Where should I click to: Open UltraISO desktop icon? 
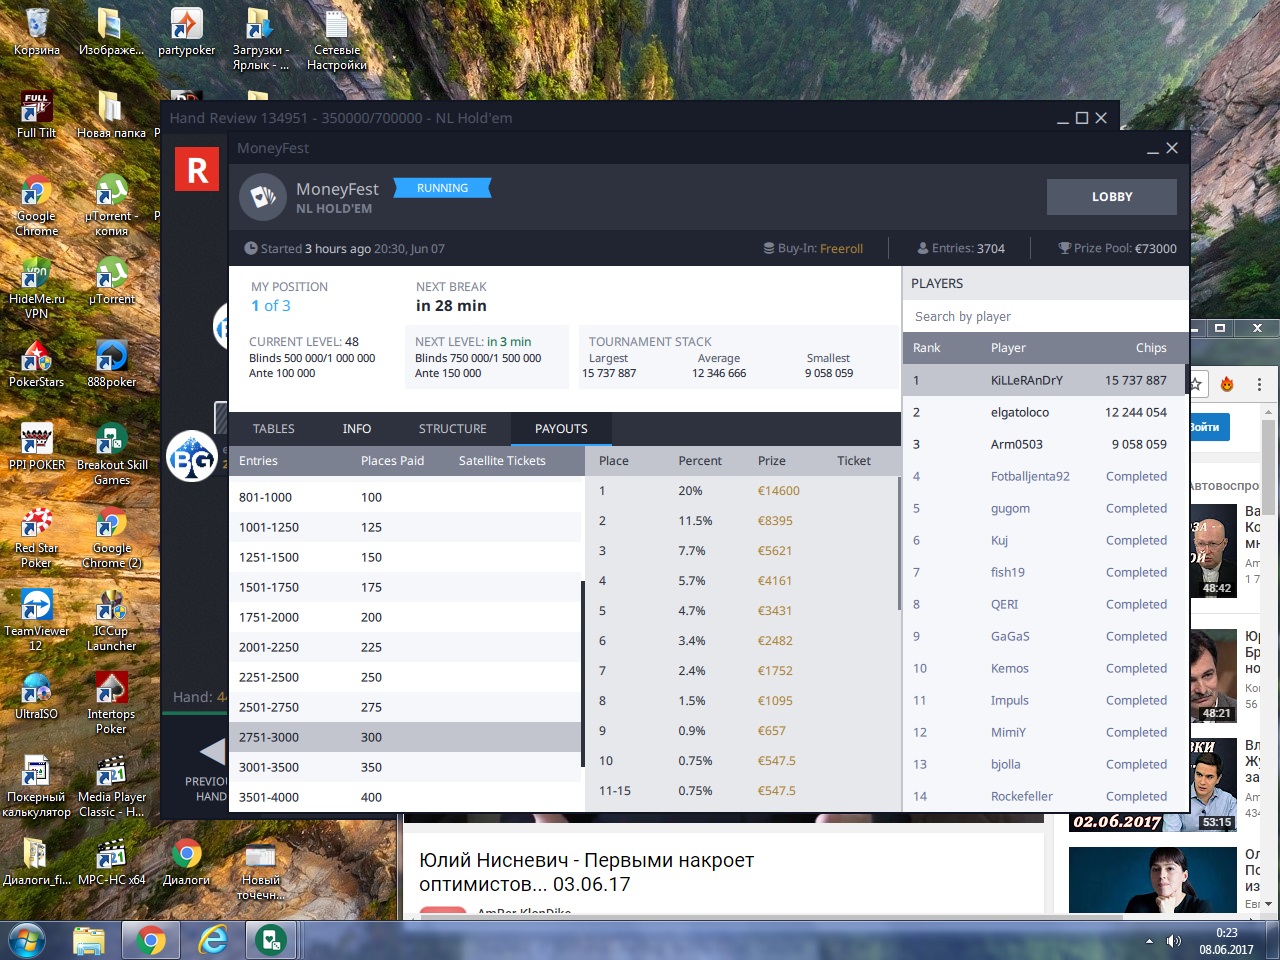pos(36,696)
